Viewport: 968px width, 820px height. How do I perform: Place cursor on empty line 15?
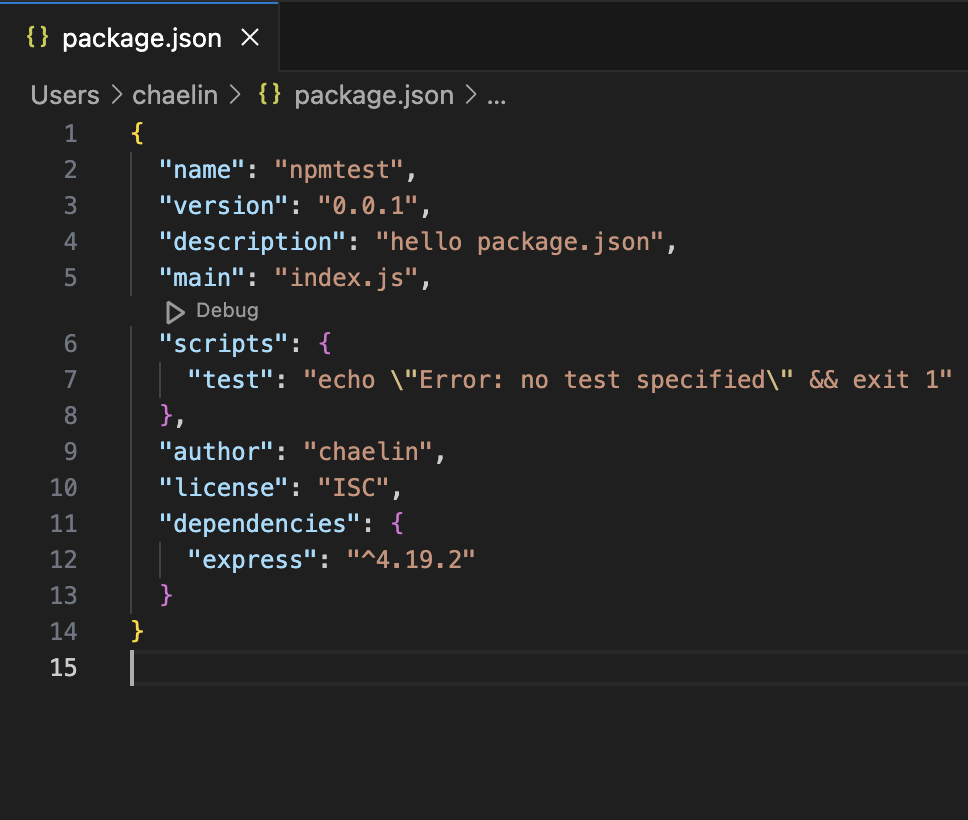coord(549,667)
